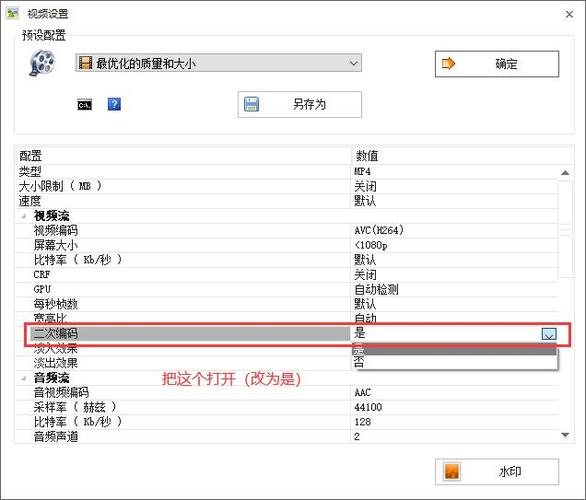Click the scrollbar down arrow
Viewport: 586px width, 500px height.
tap(565, 435)
